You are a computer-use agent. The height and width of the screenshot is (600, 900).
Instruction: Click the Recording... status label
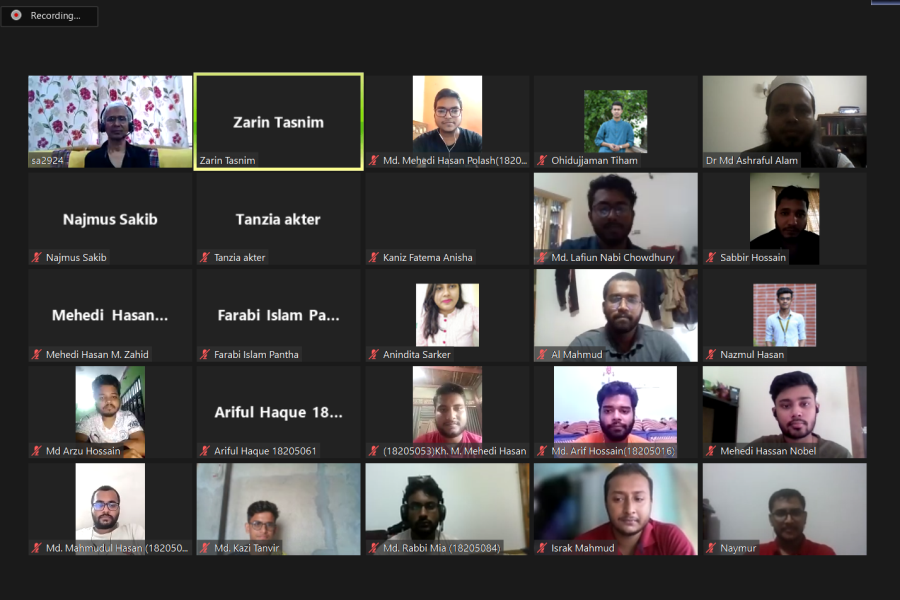tap(55, 16)
